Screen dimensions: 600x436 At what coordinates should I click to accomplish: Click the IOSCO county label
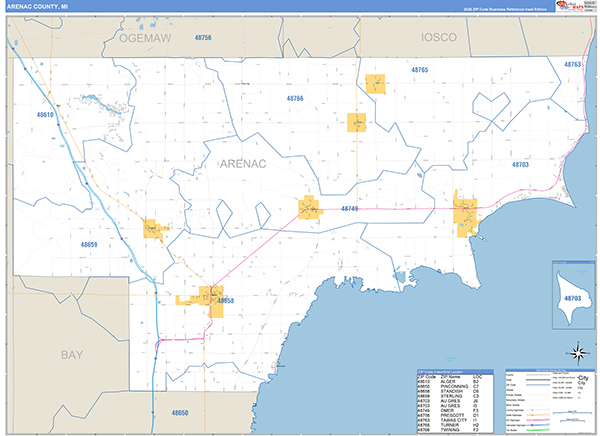pos(439,36)
